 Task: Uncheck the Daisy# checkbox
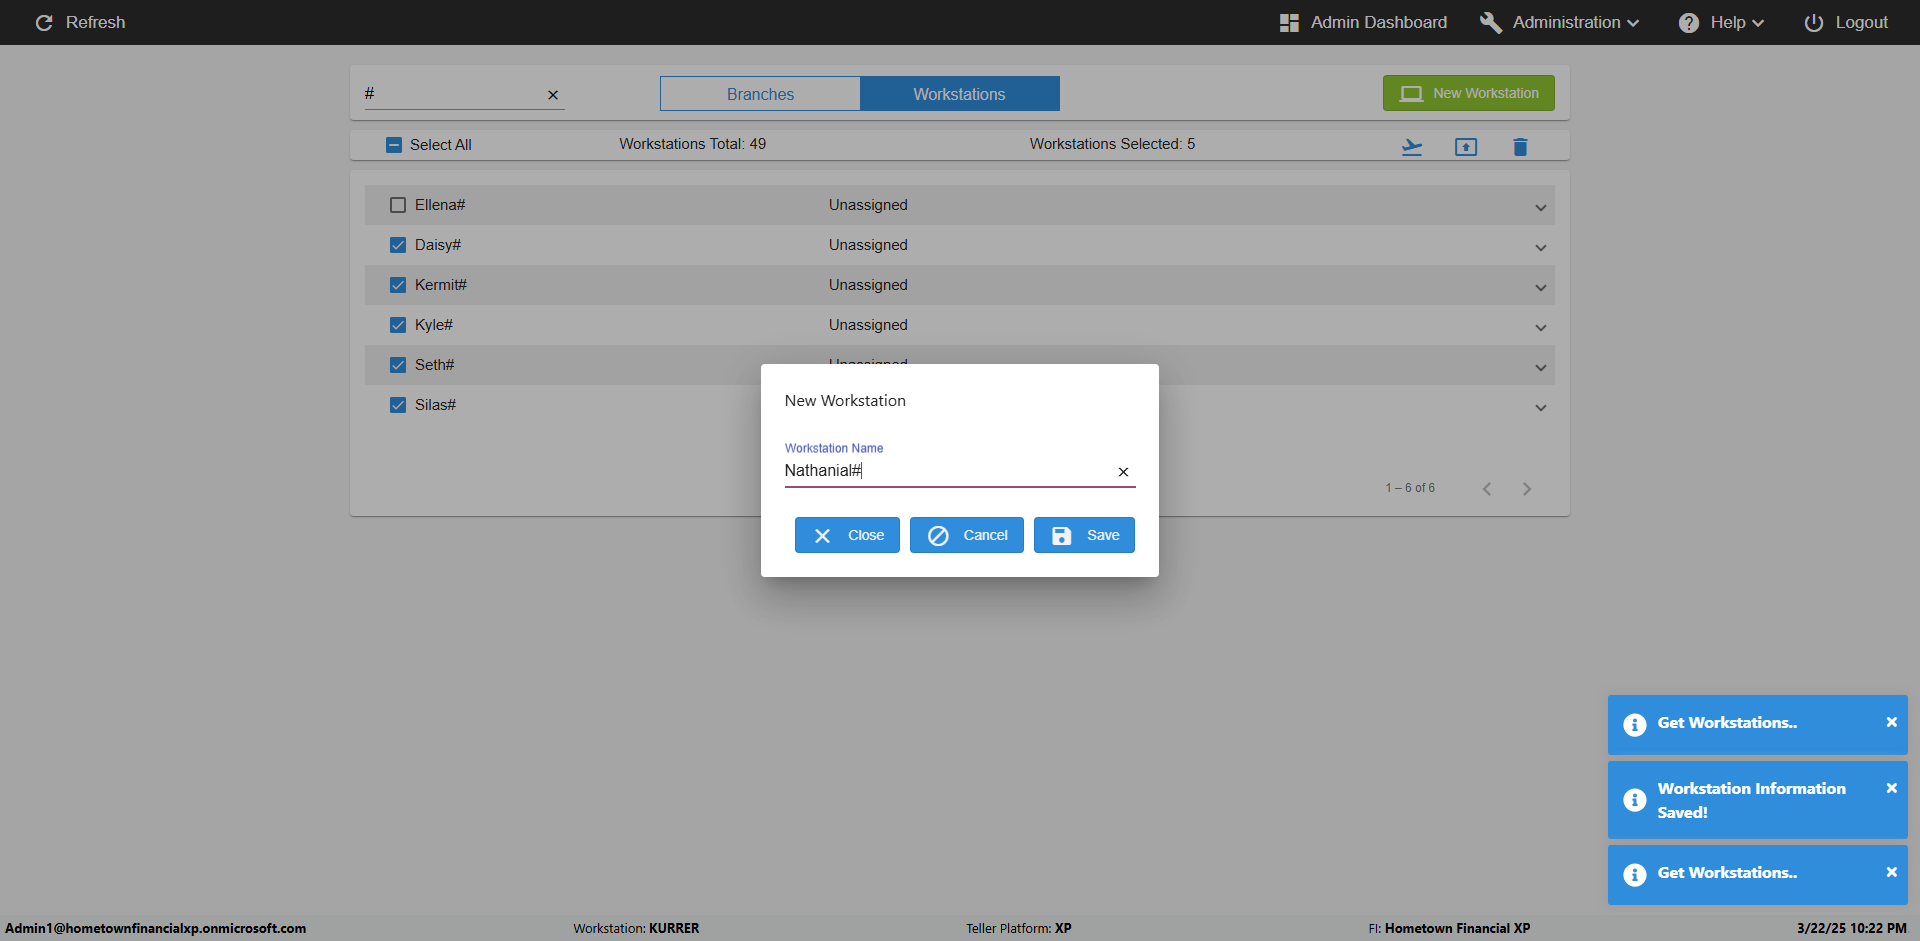(x=398, y=245)
